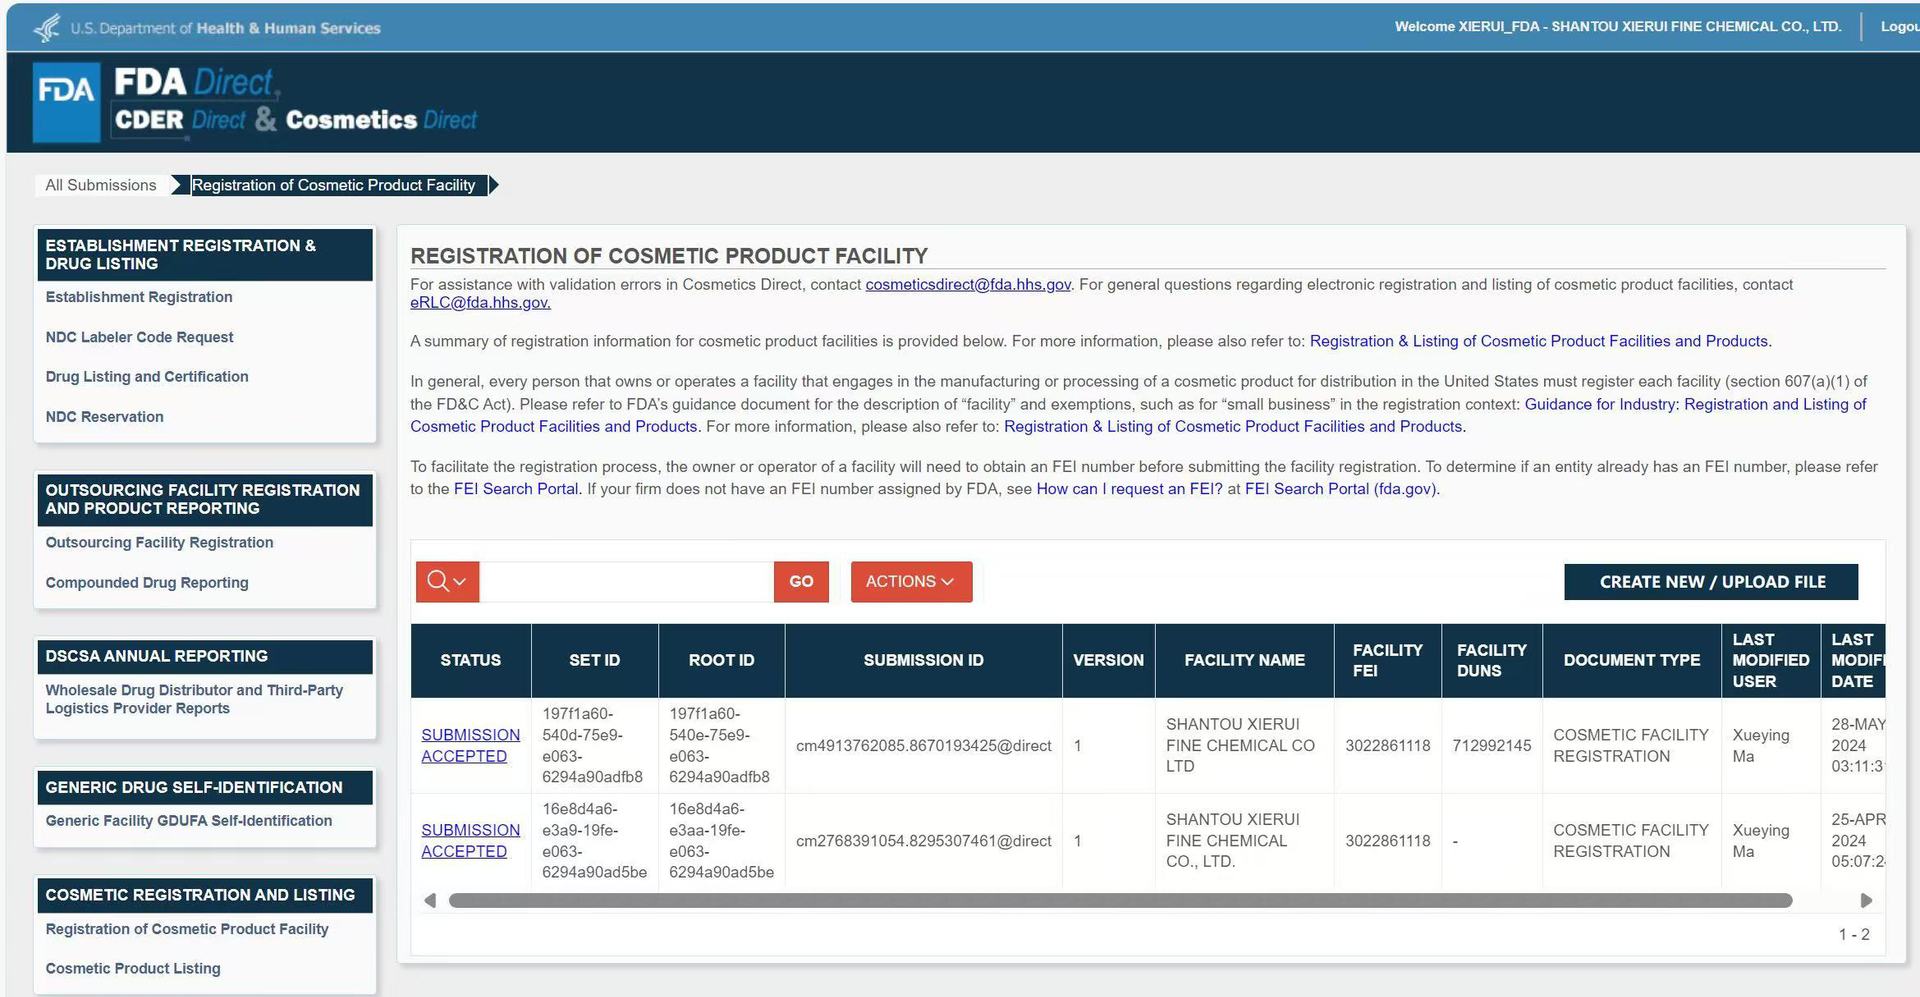Open Establishment Registration in sidebar
1920x997 pixels.
pos(139,297)
